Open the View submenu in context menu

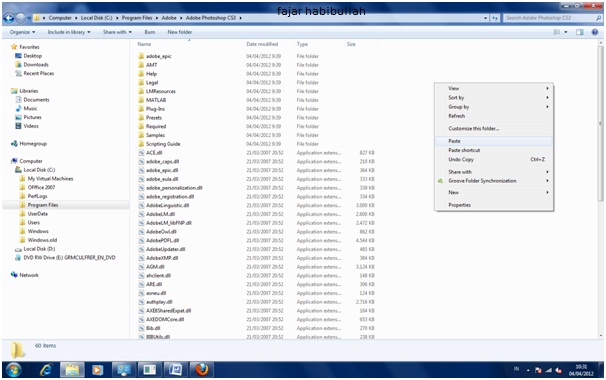[494, 89]
